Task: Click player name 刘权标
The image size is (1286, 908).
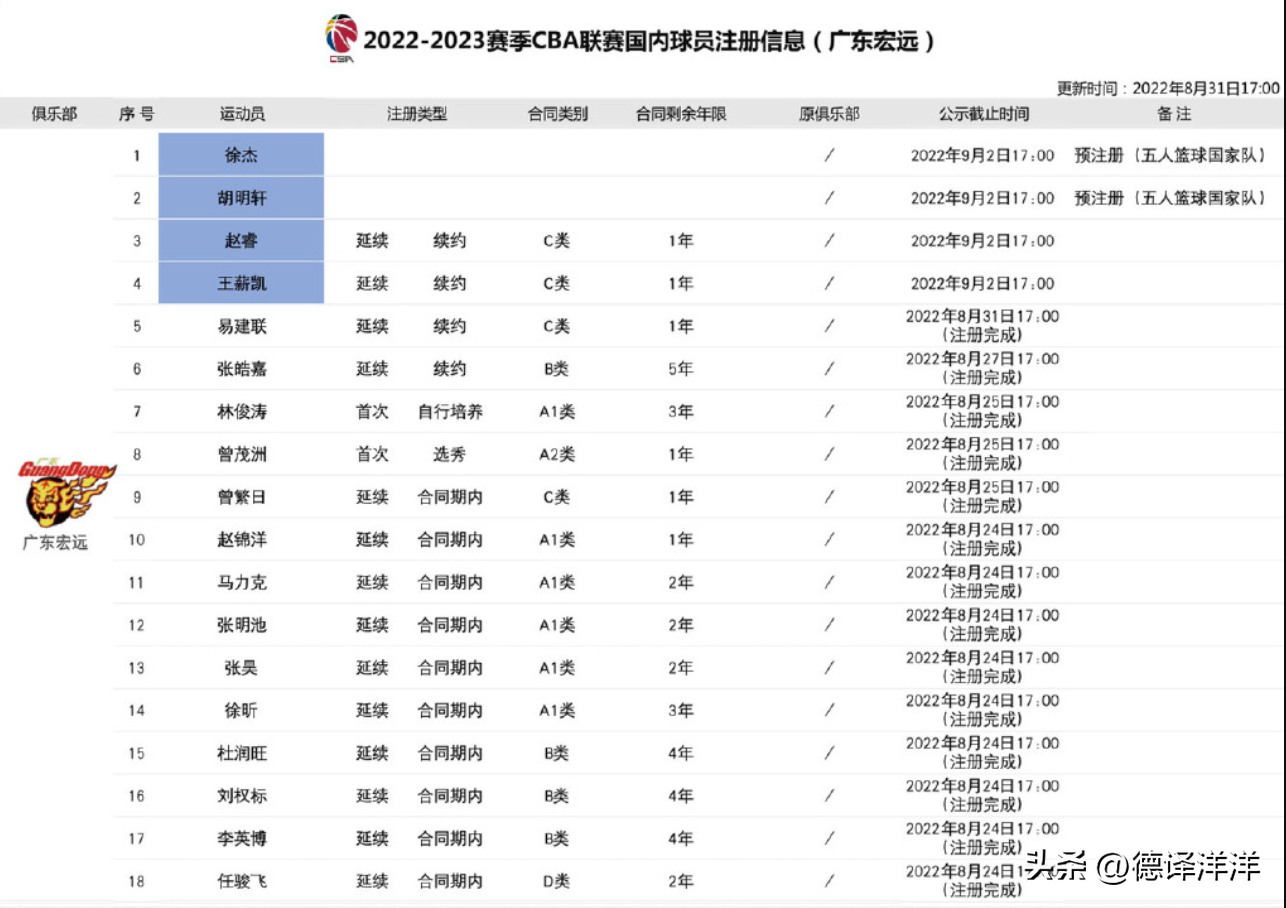Action: (242, 796)
